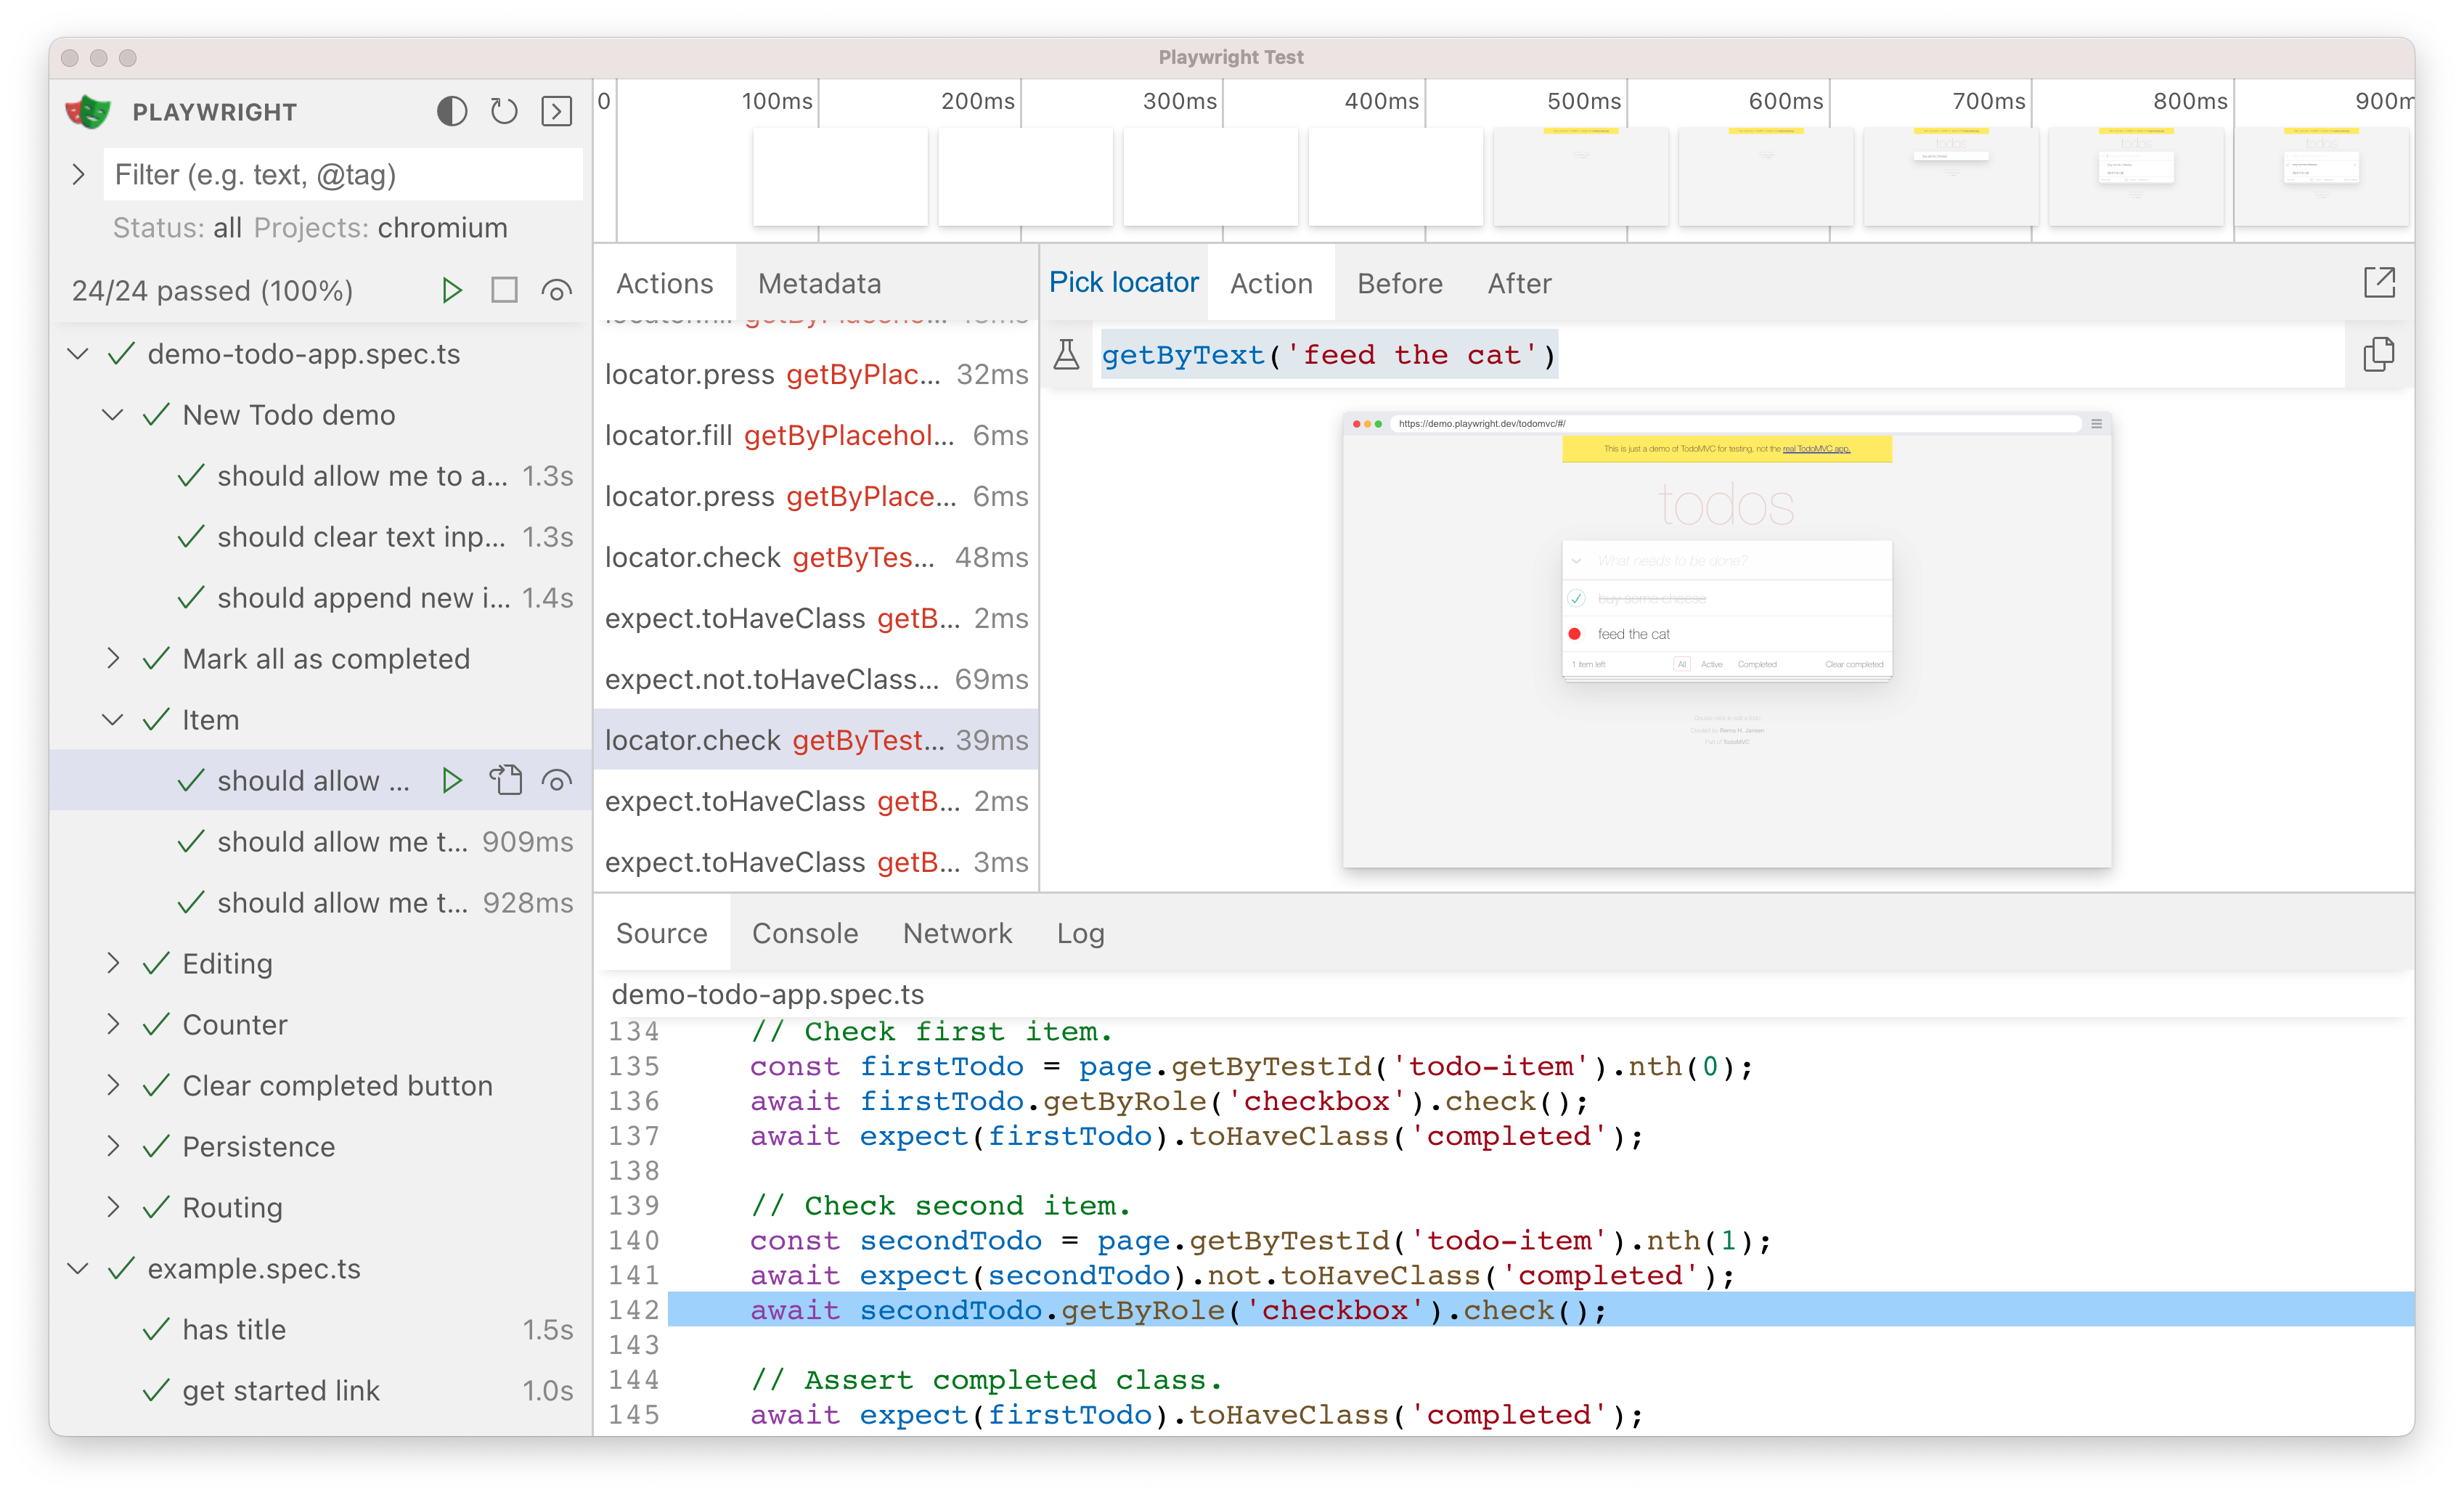Click the Playwright masks logo
The height and width of the screenshot is (1497, 2464).
[88, 111]
